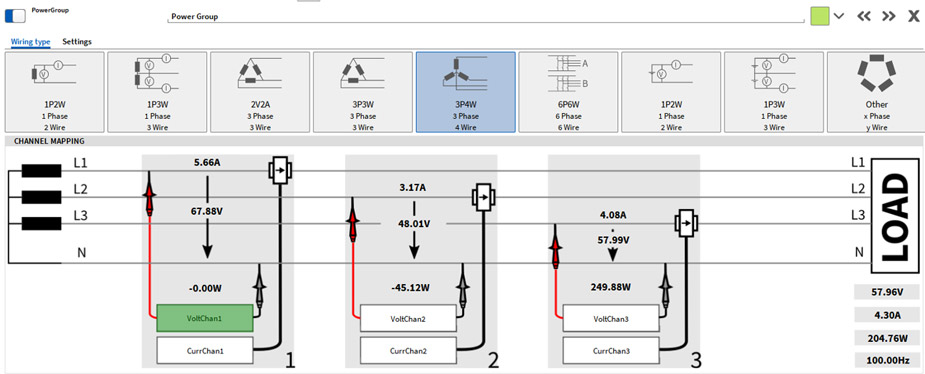
Task: Click the 4.30A total current value
Action: (888, 315)
